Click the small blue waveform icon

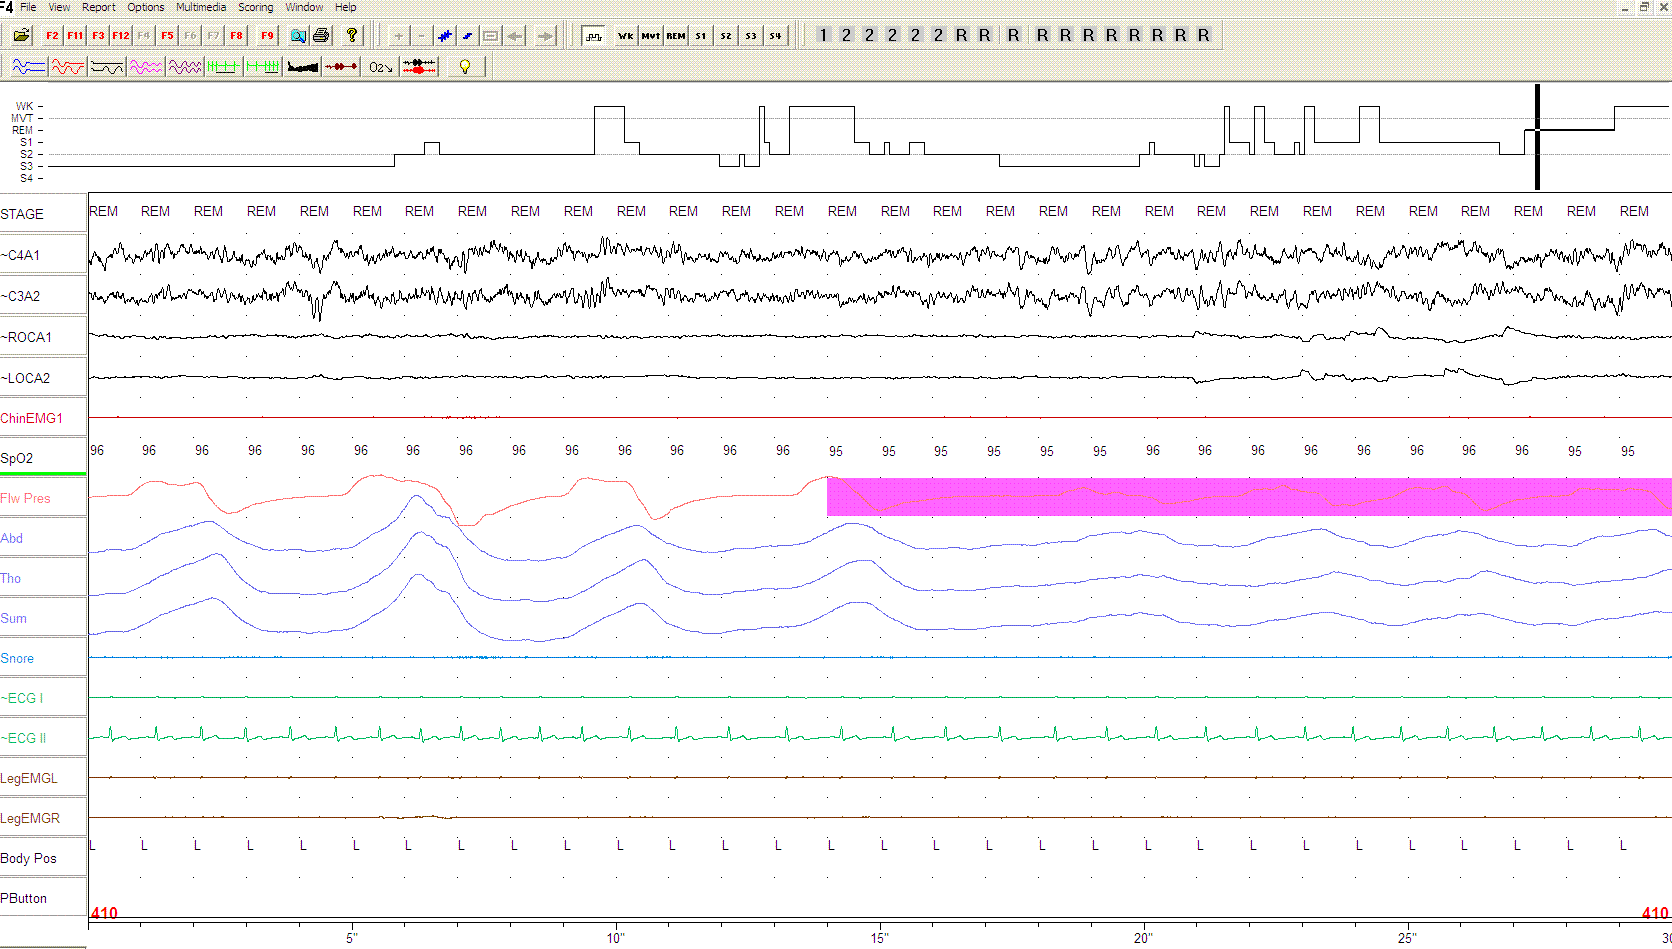468,36
